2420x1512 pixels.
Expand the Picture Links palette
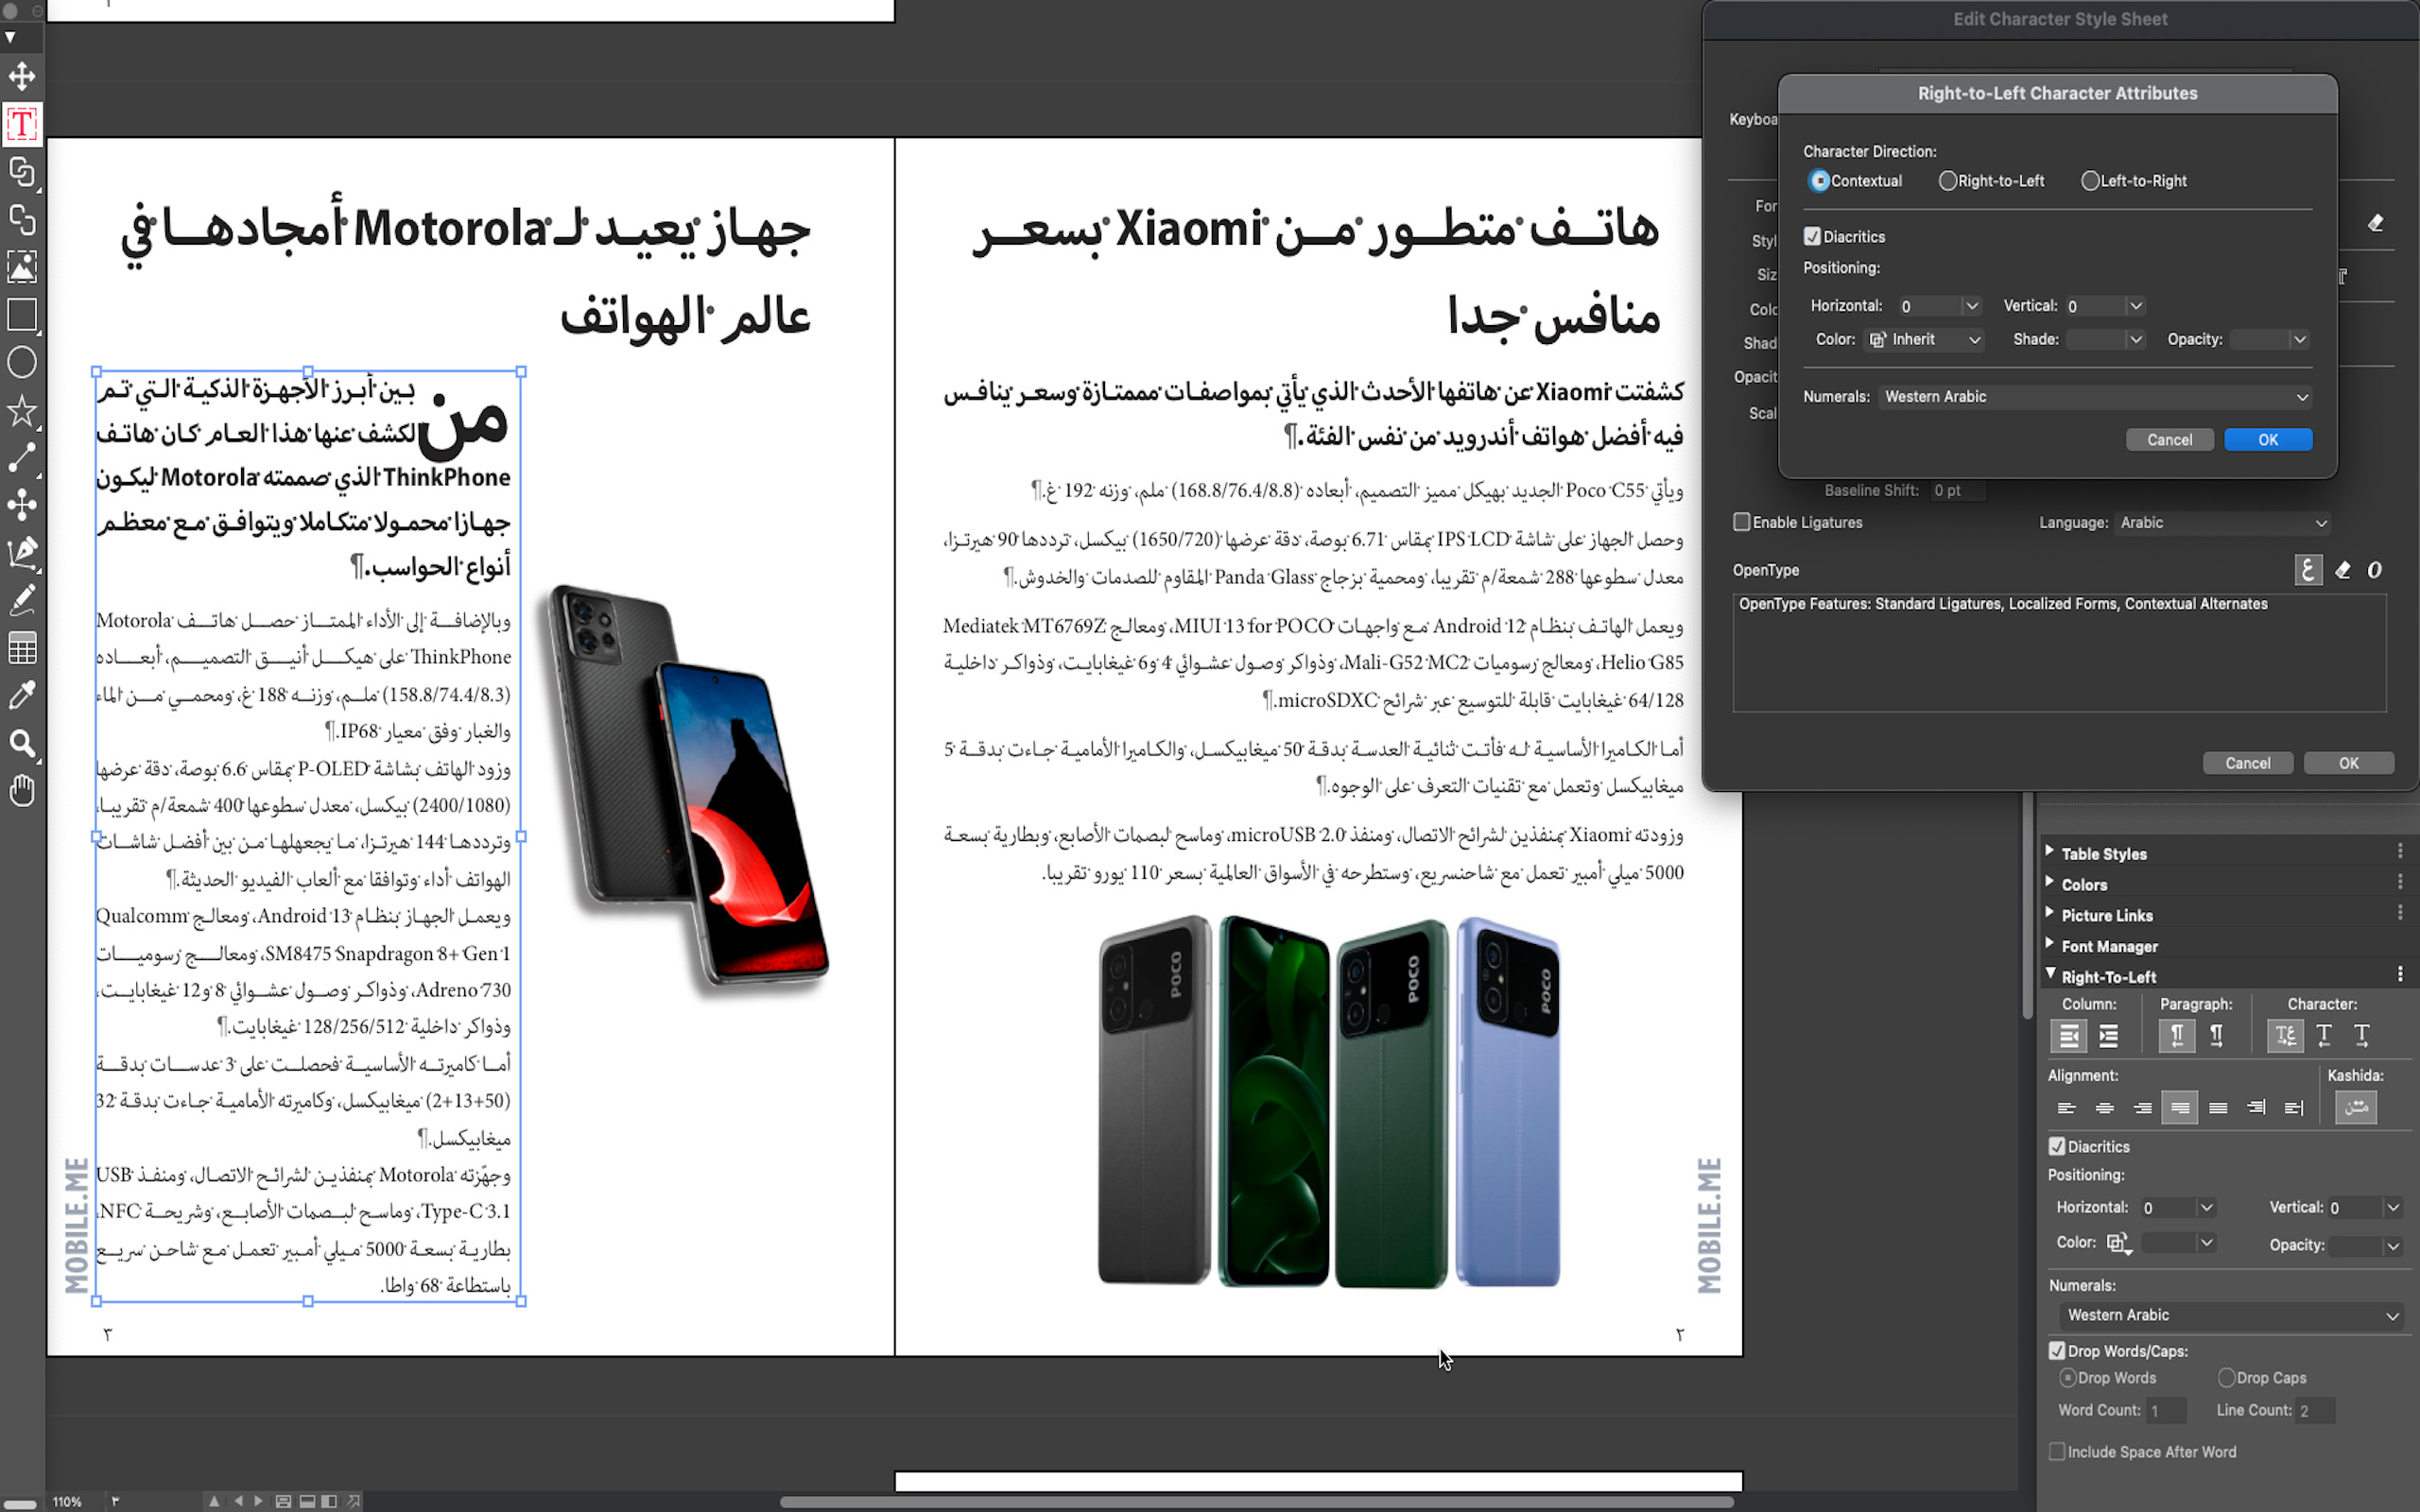click(2050, 914)
